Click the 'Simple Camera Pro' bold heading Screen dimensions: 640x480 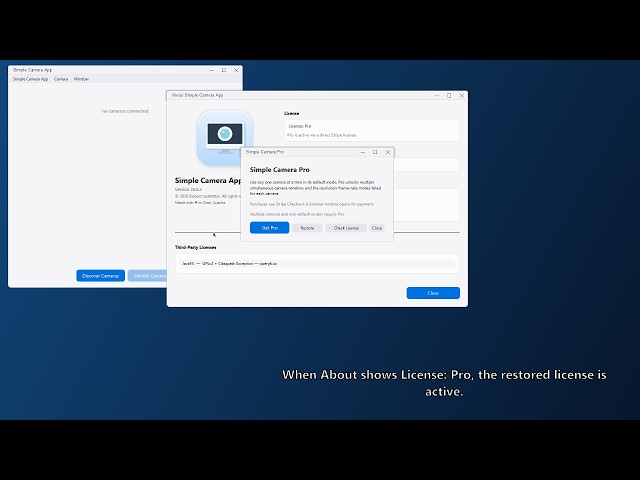click(280, 170)
